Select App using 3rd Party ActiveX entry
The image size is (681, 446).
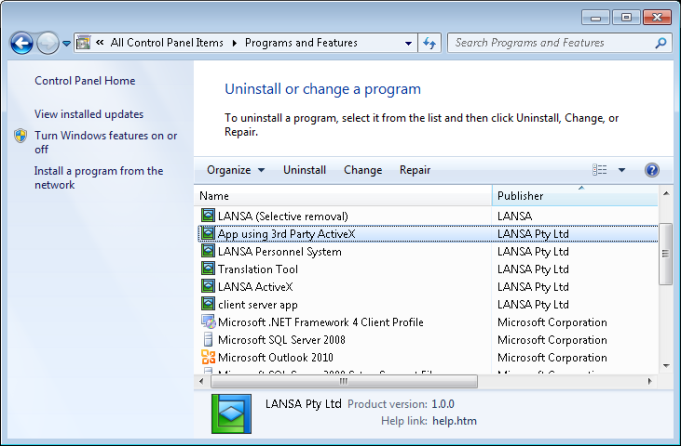(x=286, y=234)
